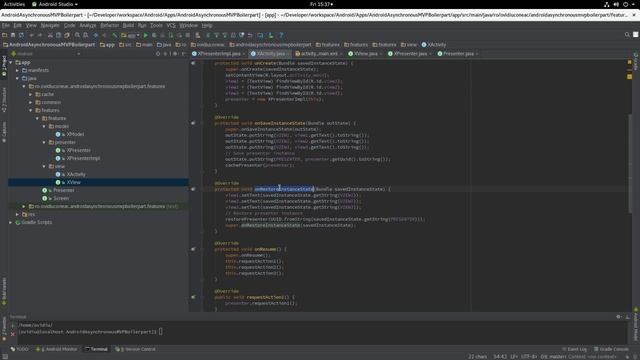
Task: Click the yellow warning marker atop editor scrollbar
Action: 629,62
